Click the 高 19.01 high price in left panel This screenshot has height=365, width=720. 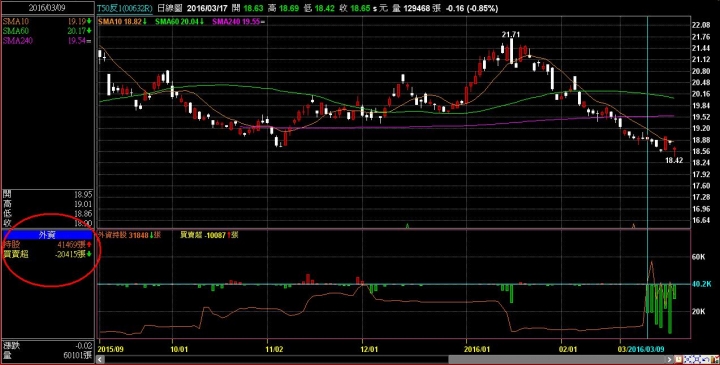[x=47, y=204]
